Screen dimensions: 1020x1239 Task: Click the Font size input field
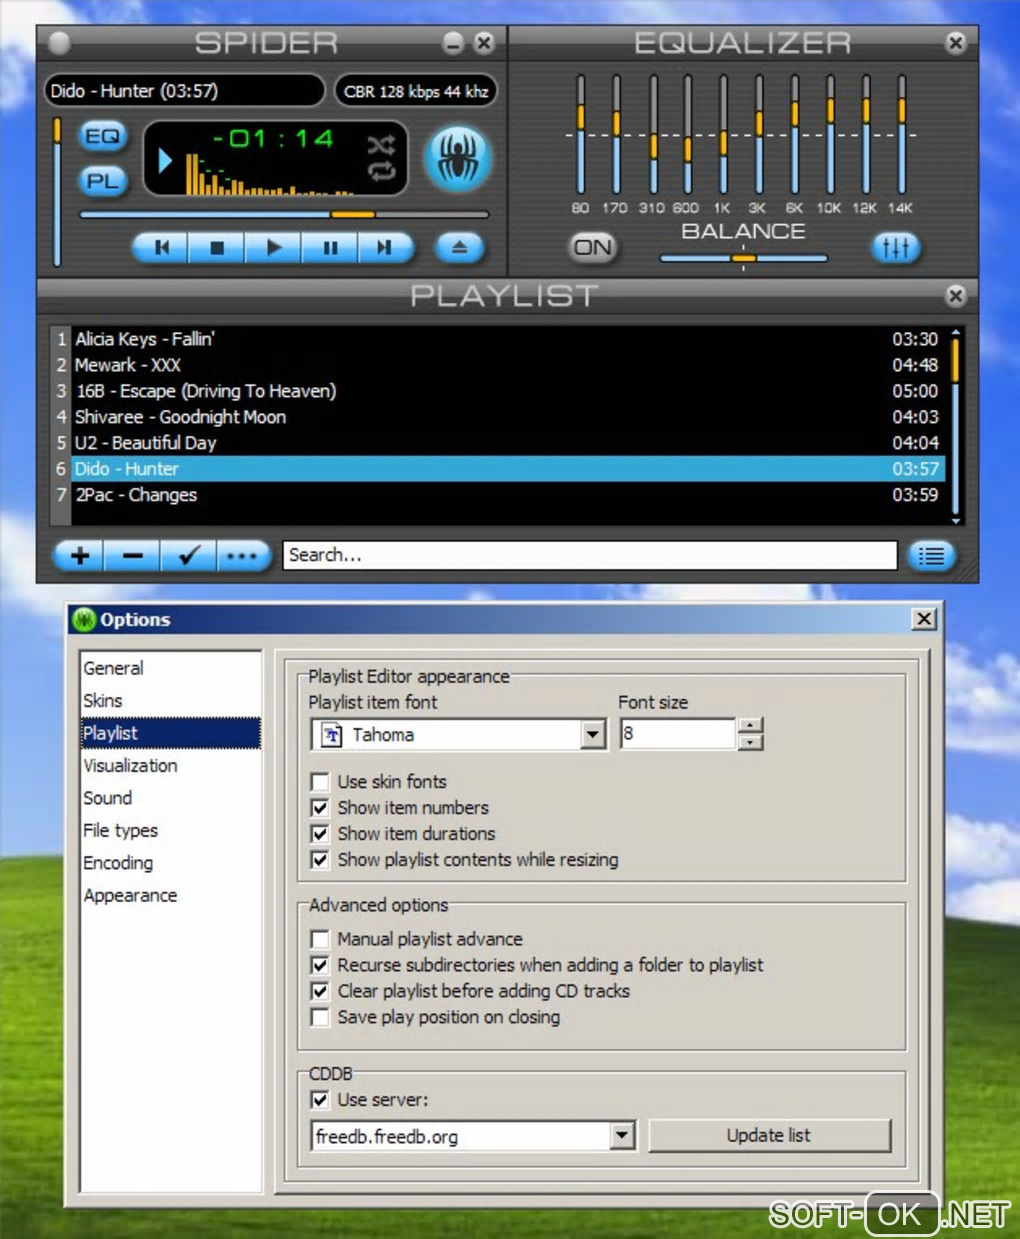click(x=678, y=734)
